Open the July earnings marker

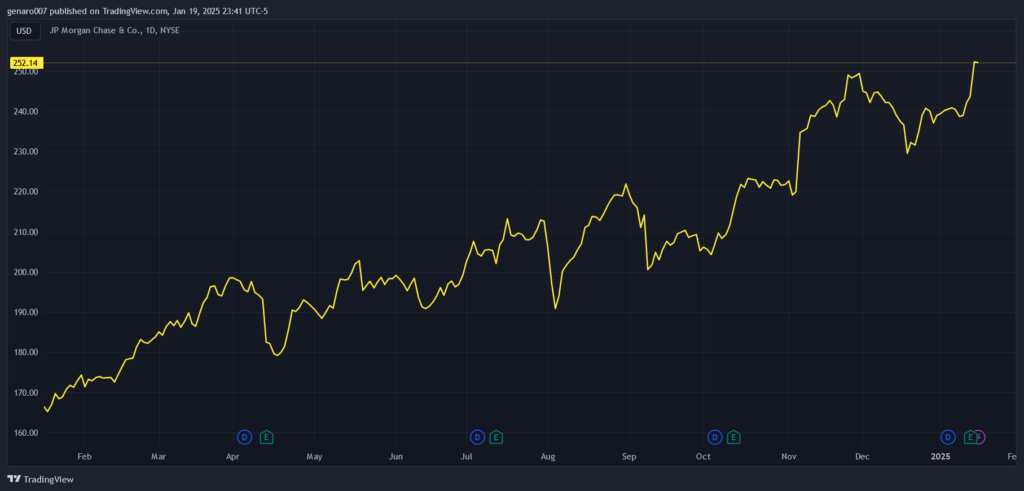click(x=496, y=437)
